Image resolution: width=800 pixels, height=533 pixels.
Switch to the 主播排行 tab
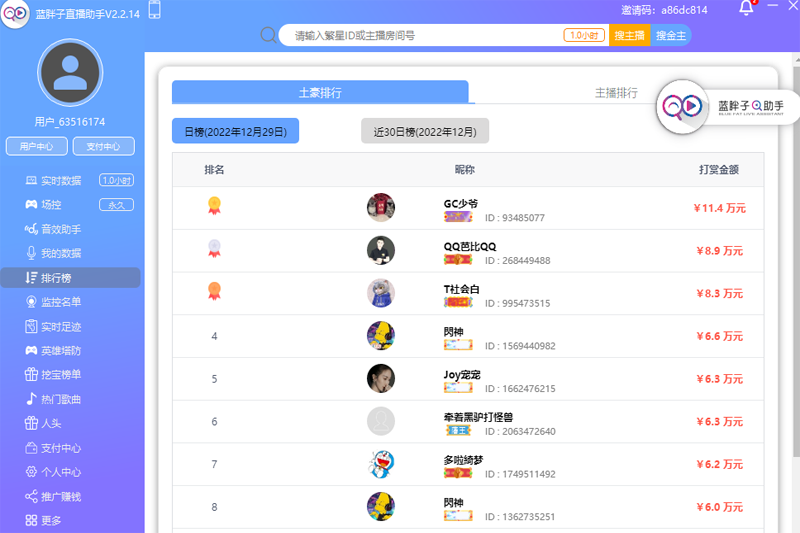coord(616,92)
